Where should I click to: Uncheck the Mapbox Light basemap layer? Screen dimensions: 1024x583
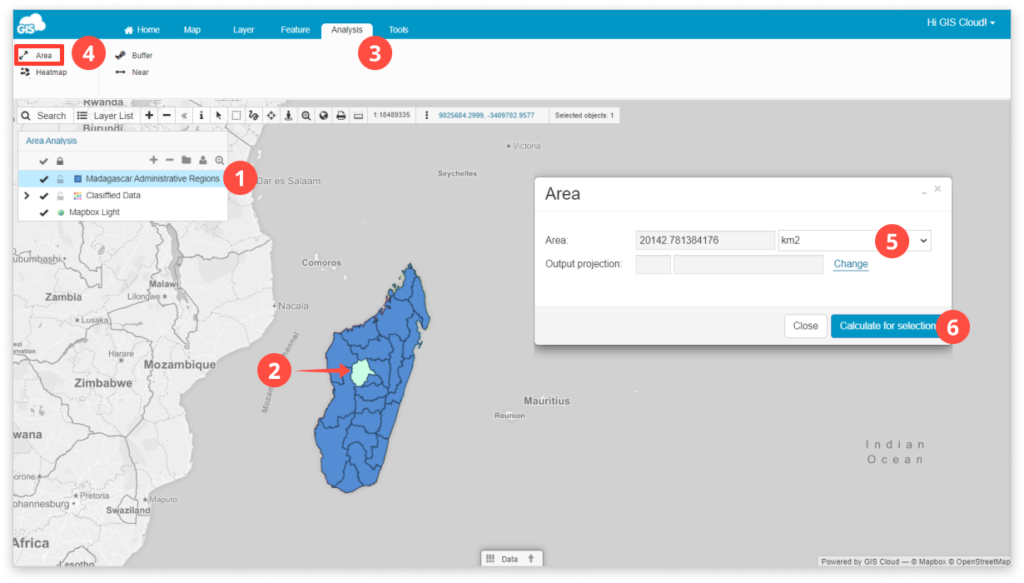pos(44,213)
